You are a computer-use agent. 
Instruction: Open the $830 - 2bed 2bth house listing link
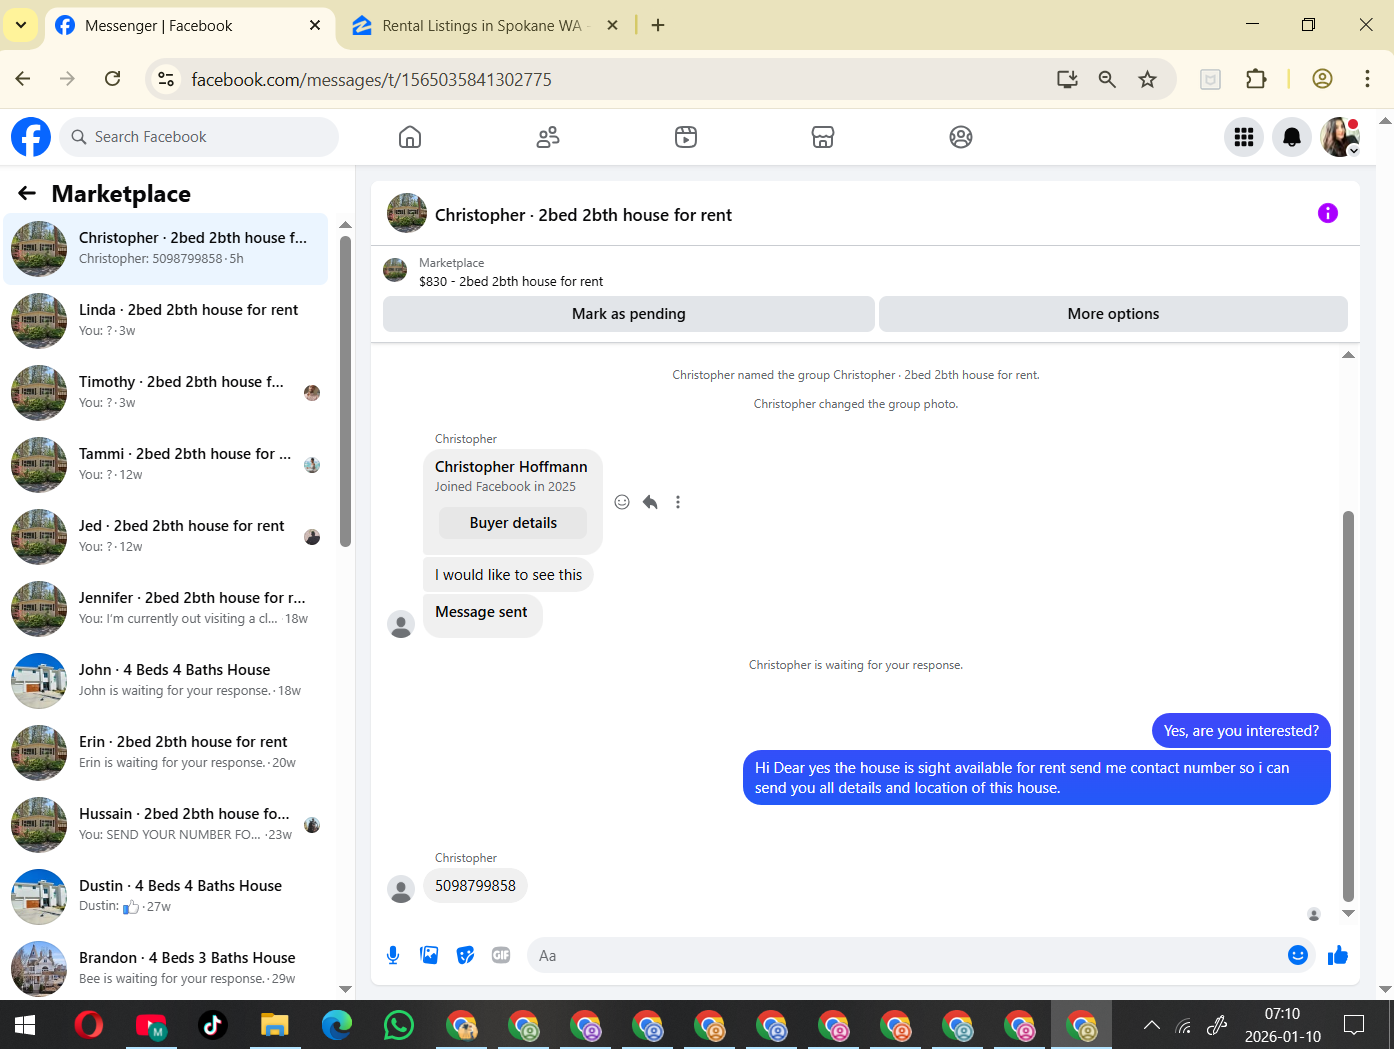click(x=511, y=282)
